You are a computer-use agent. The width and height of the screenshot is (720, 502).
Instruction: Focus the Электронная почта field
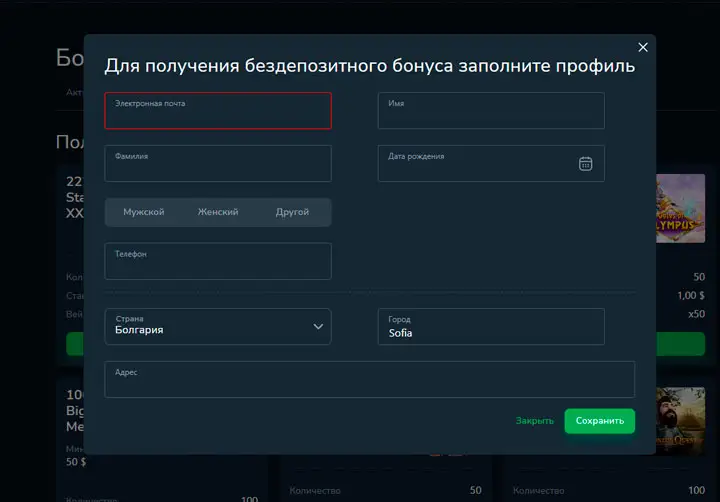(x=218, y=111)
